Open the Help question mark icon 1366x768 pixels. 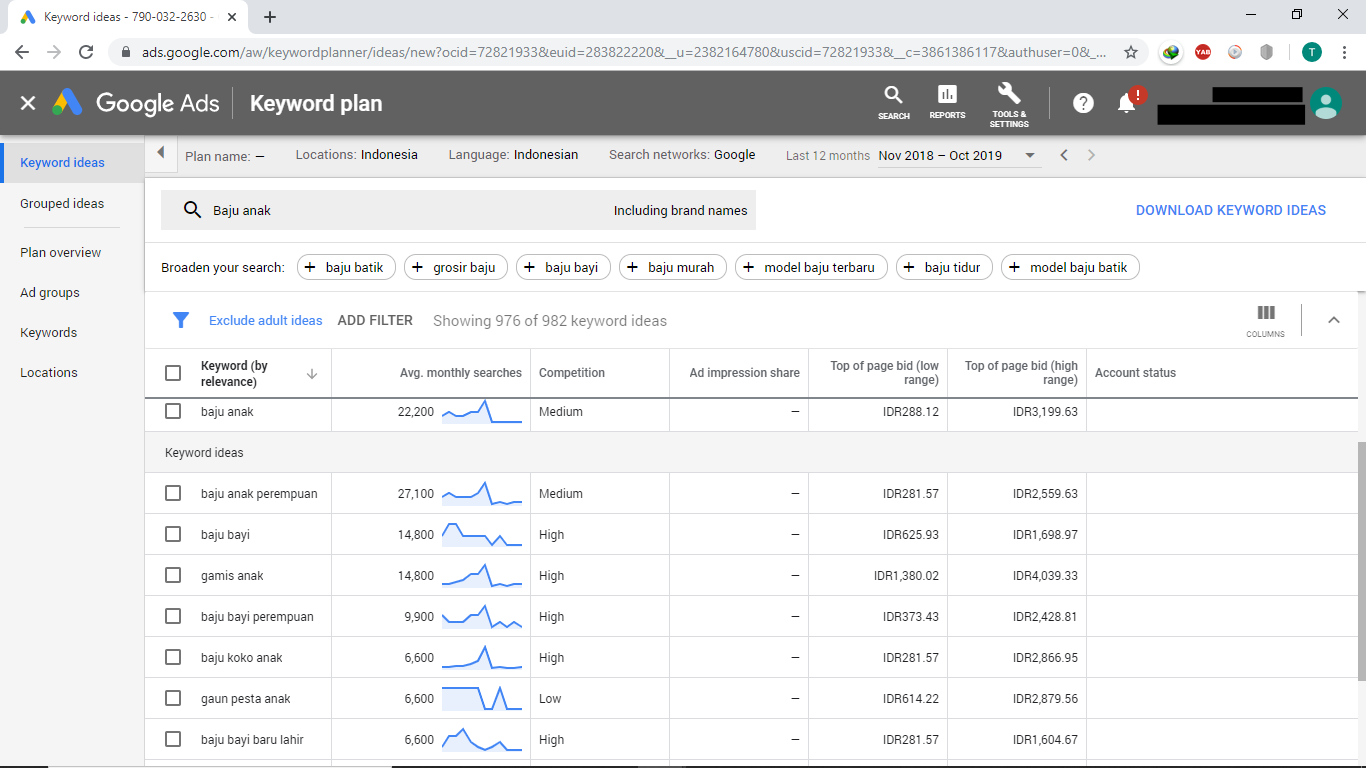[x=1083, y=103]
